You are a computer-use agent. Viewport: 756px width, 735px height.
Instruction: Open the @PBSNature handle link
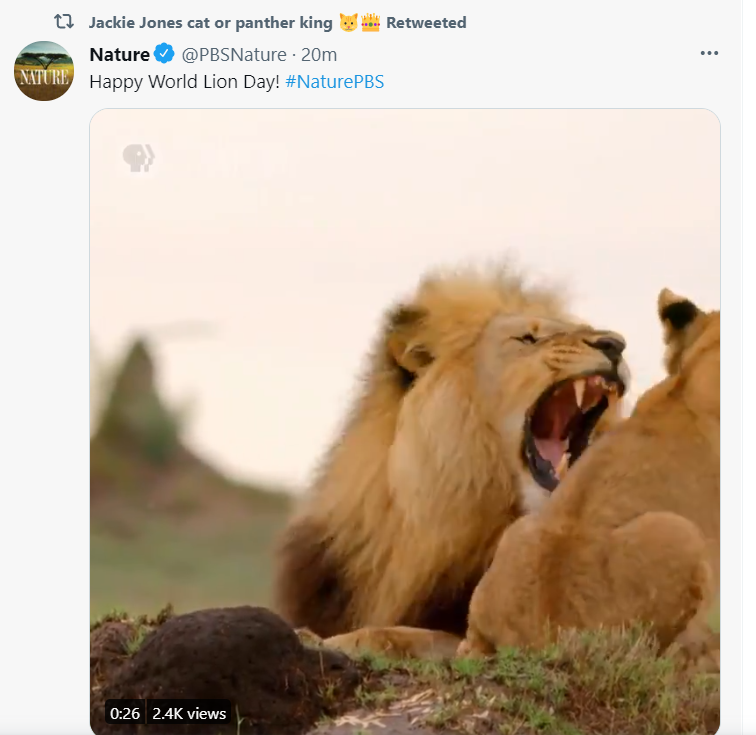[233, 54]
